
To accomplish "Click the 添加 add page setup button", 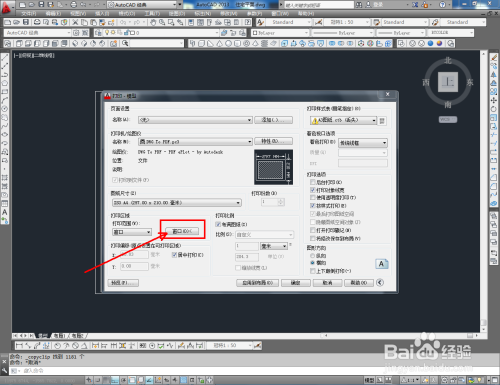I will coord(273,120).
